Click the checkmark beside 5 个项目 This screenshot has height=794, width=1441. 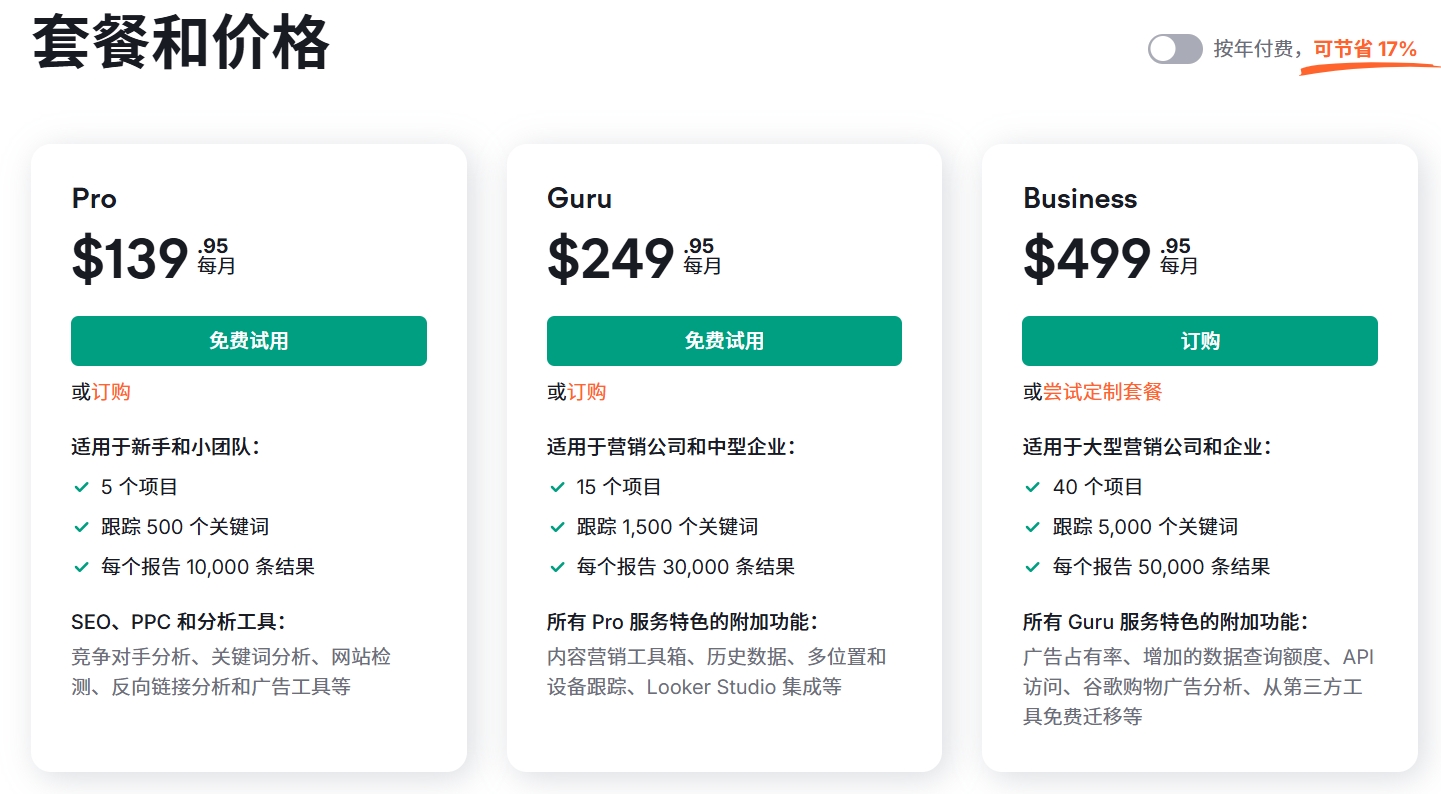(82, 487)
